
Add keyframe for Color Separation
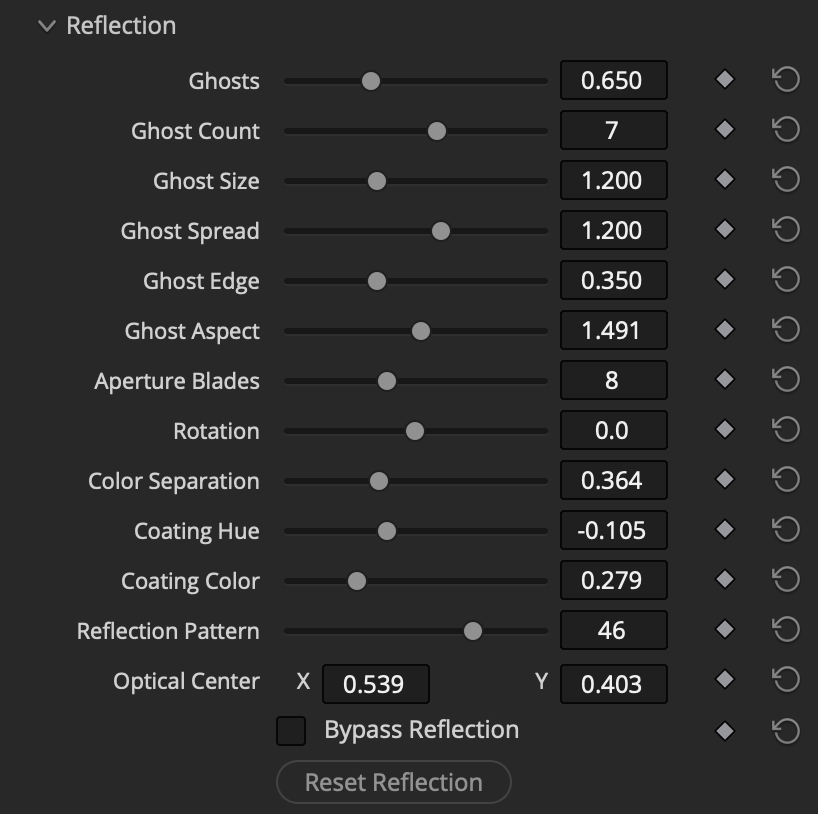pyautogui.click(x=725, y=480)
